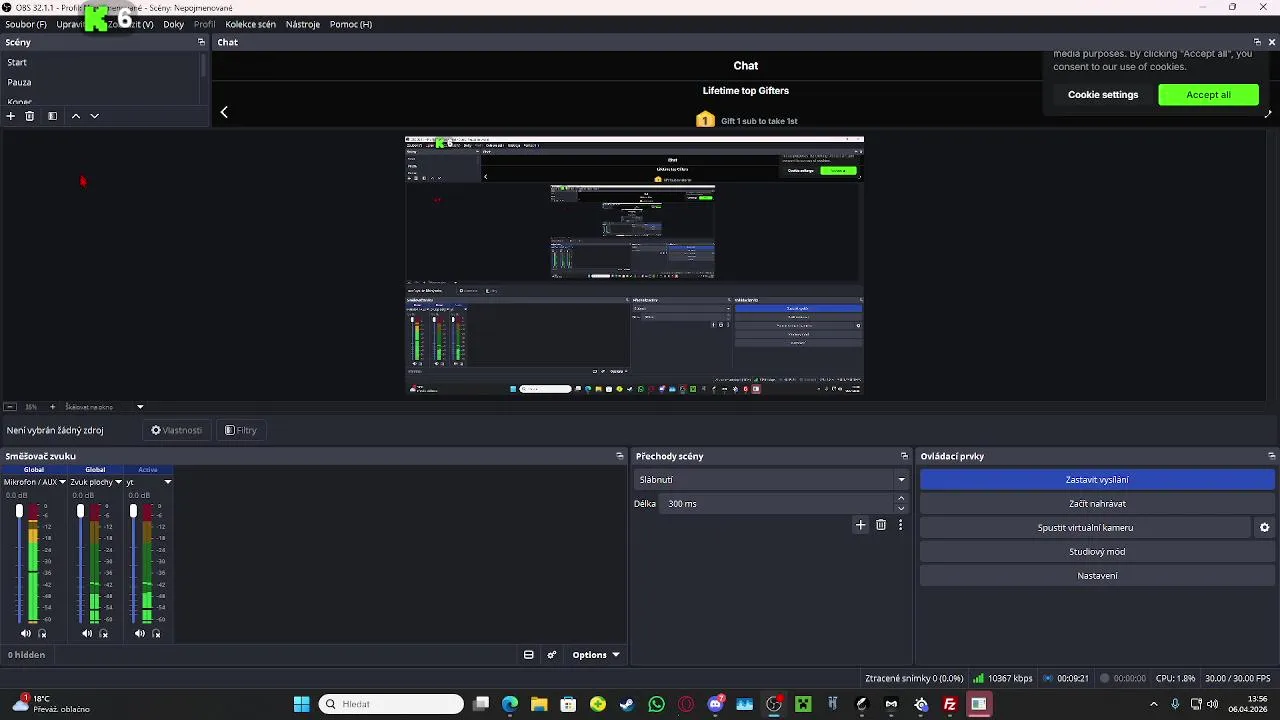Click Spustit virtuální kameru button
Viewport: 1280px width, 720px height.
(1085, 528)
